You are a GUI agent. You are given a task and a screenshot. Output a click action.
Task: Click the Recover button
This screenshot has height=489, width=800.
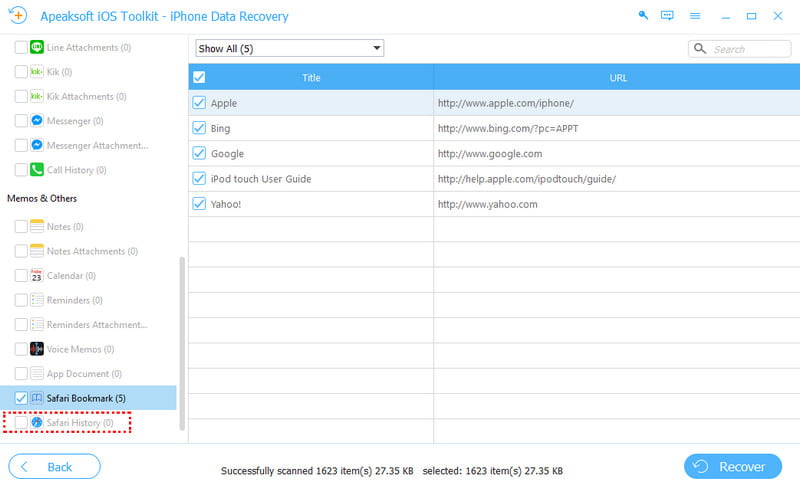pyautogui.click(x=733, y=467)
